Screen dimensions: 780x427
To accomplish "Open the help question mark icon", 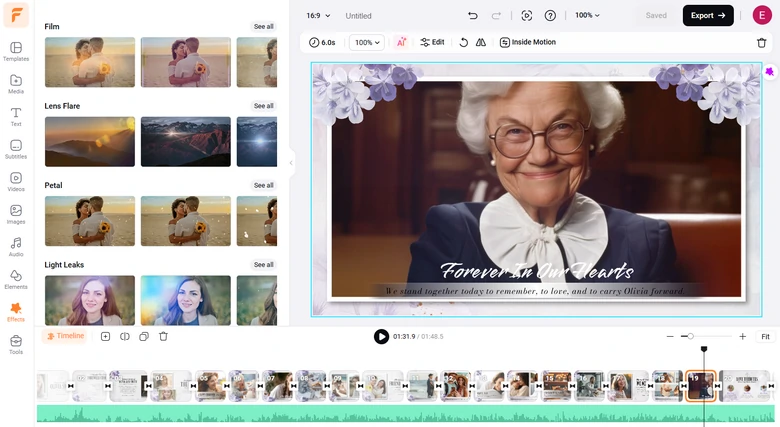I will point(550,16).
